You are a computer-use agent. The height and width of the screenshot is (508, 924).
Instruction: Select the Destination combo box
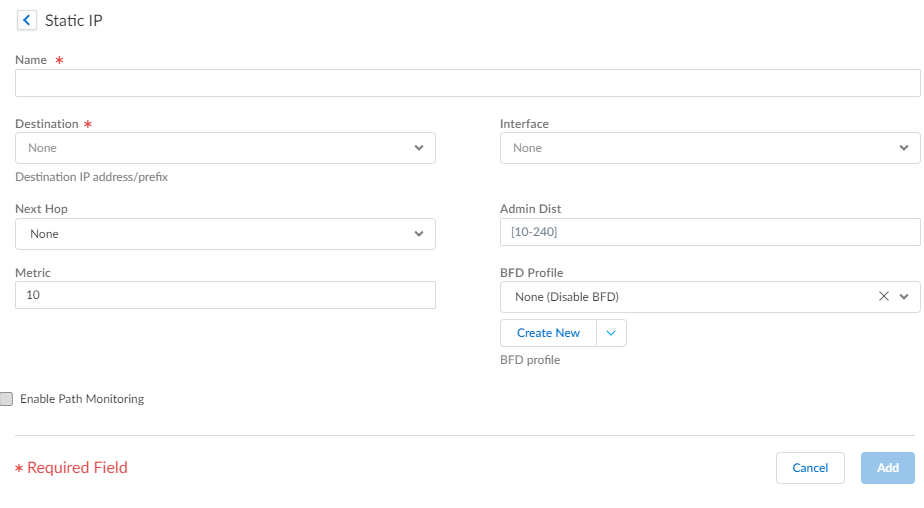[x=215, y=148]
